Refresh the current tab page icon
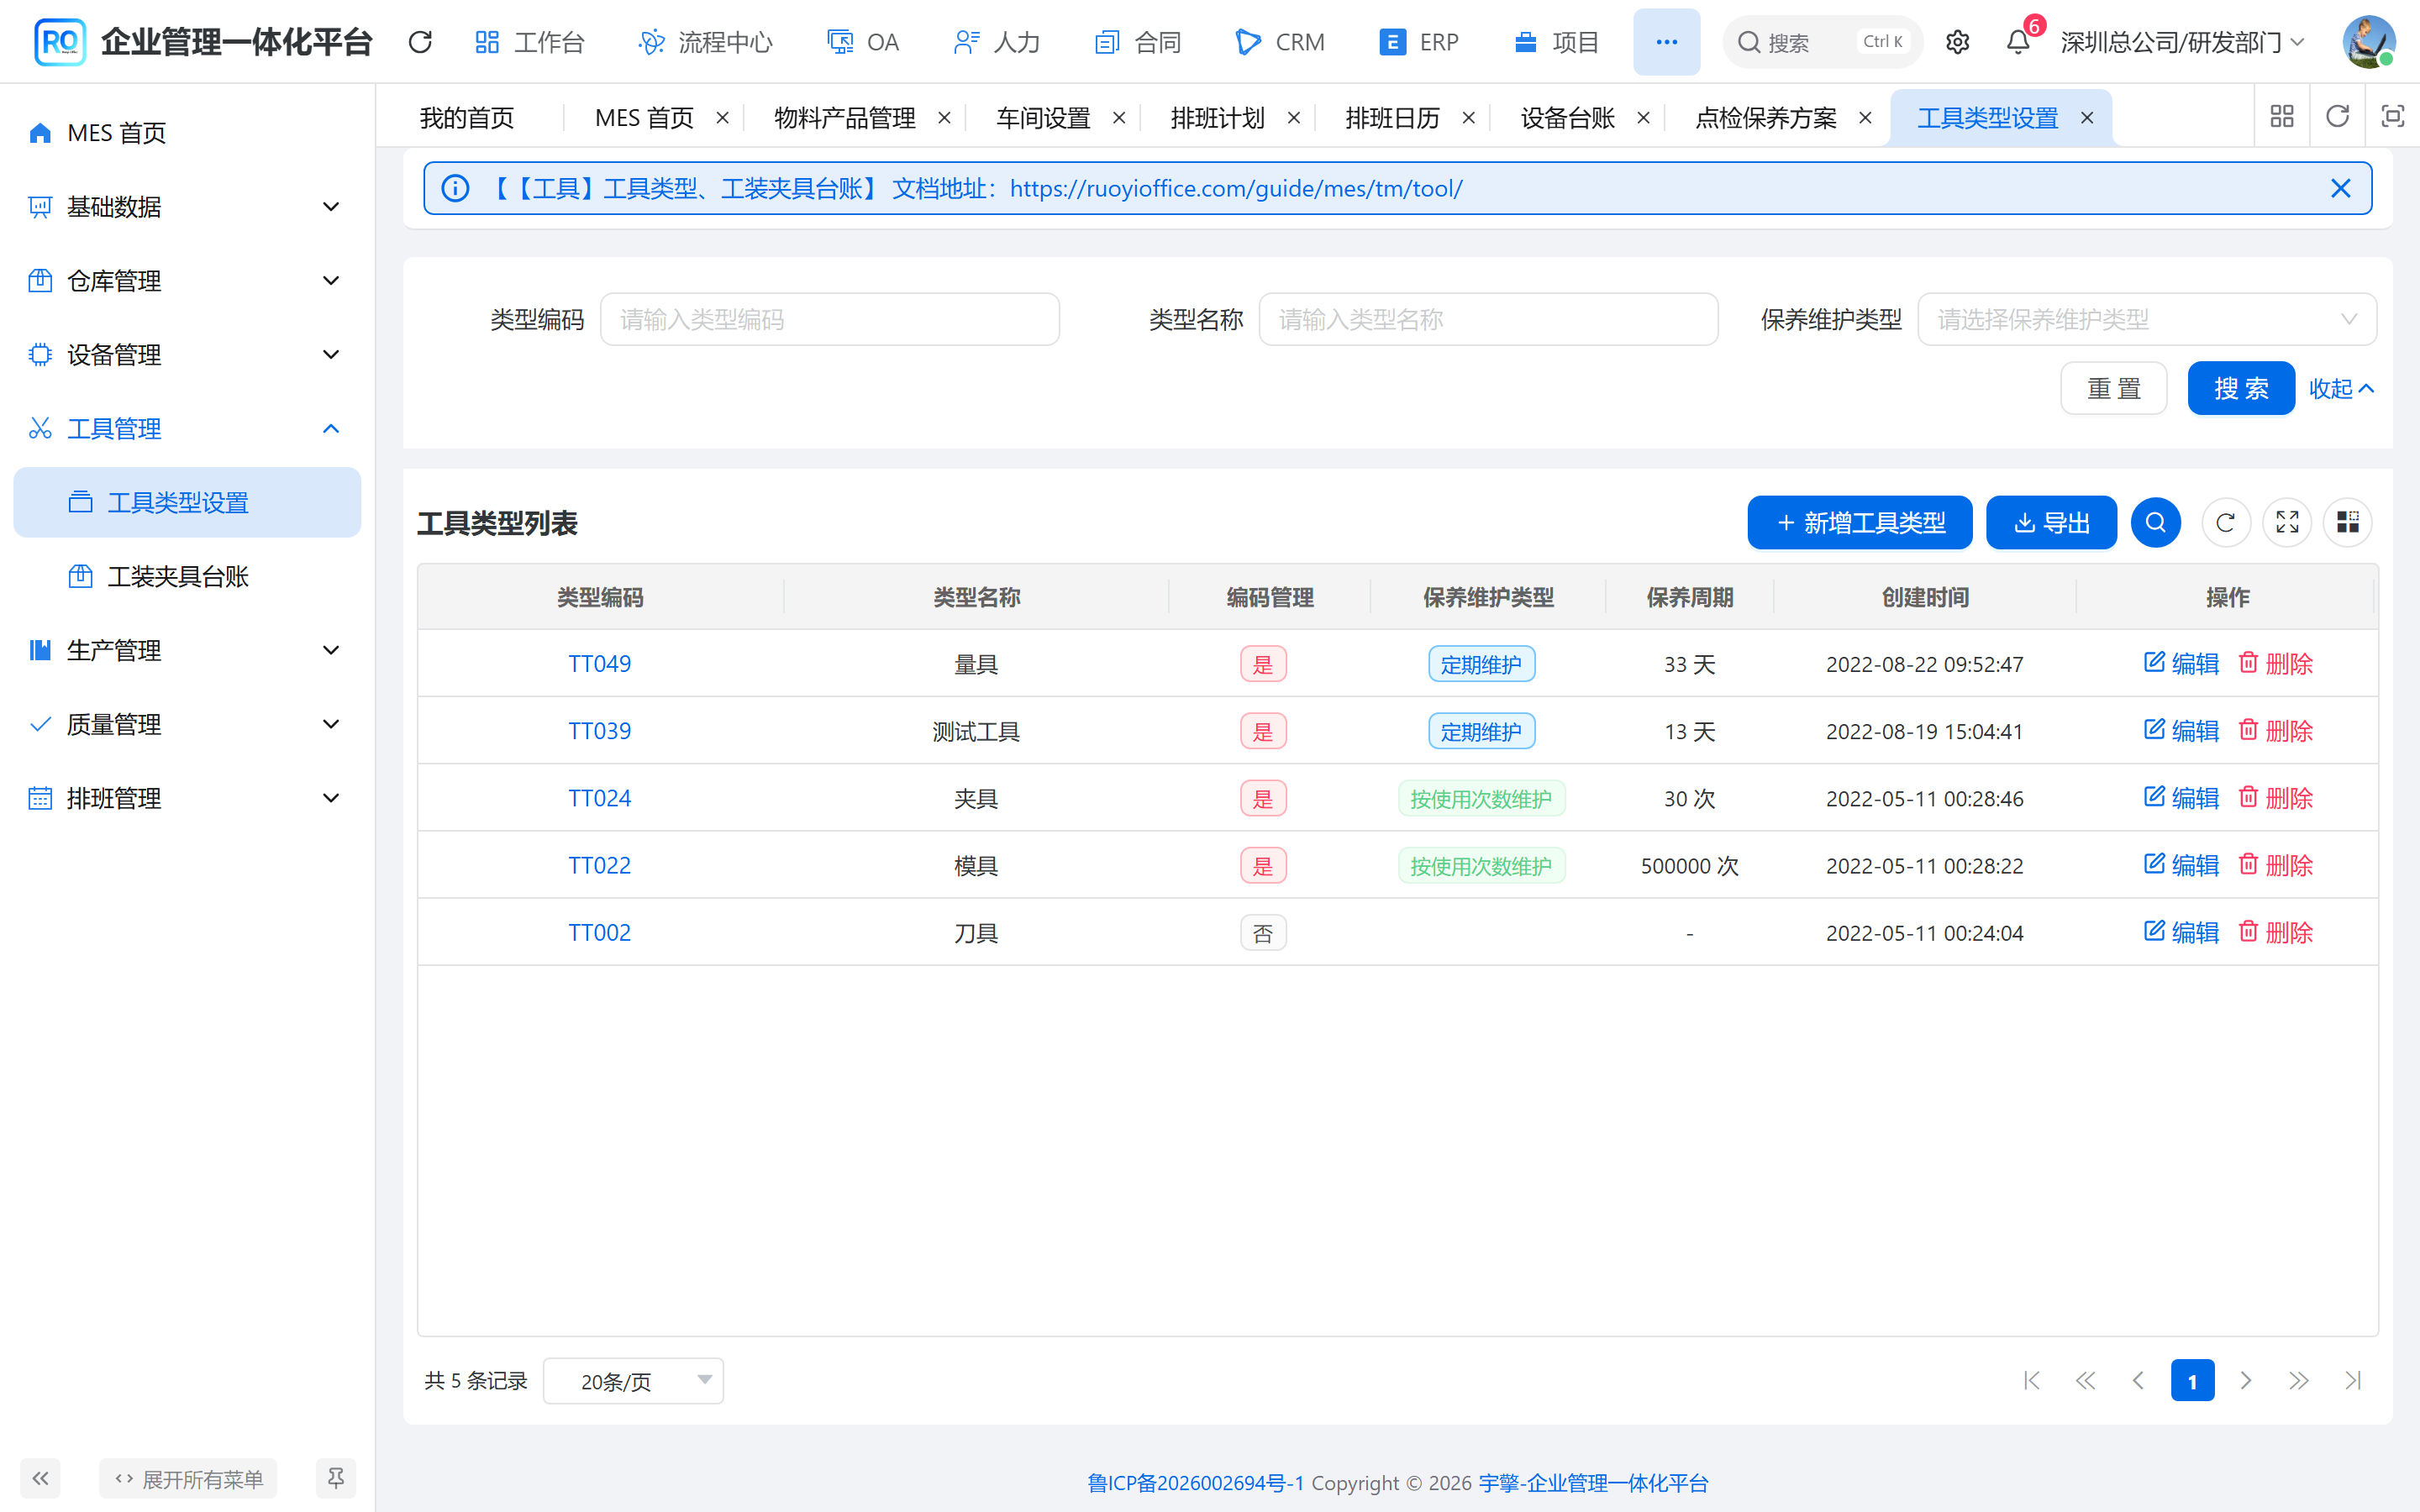This screenshot has height=1512, width=2420. [2337, 117]
